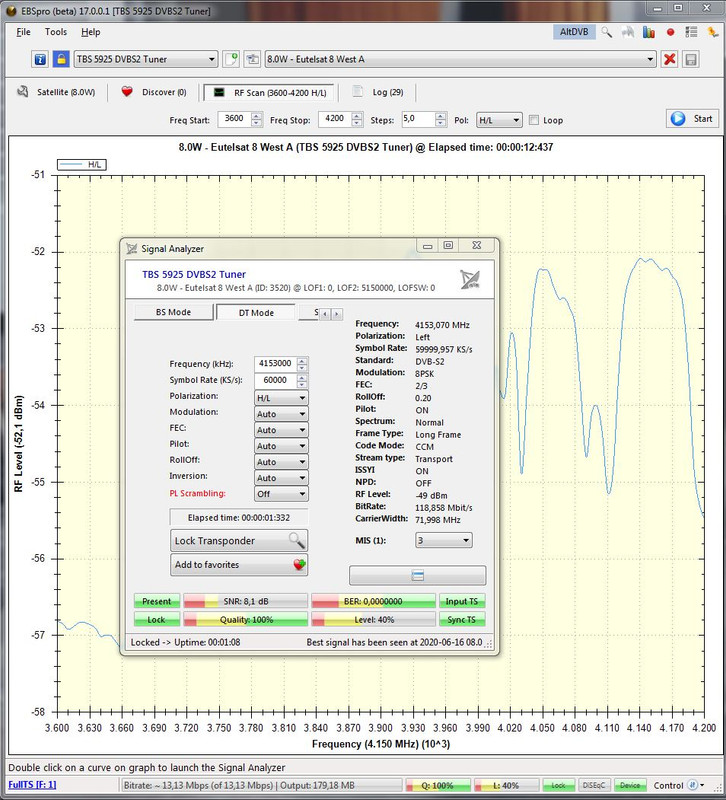The width and height of the screenshot is (726, 800).
Task: Click the Add to favorites button
Action: 239,564
